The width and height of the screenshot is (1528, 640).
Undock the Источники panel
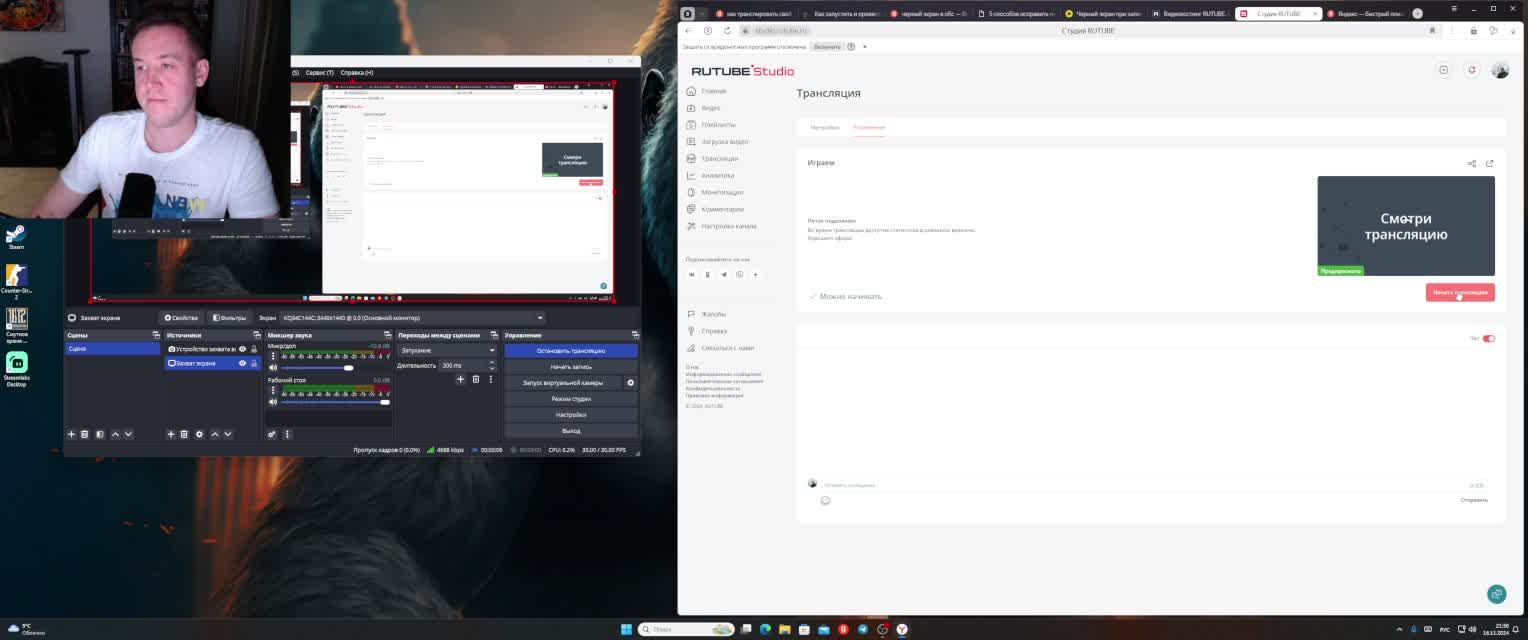coord(257,335)
